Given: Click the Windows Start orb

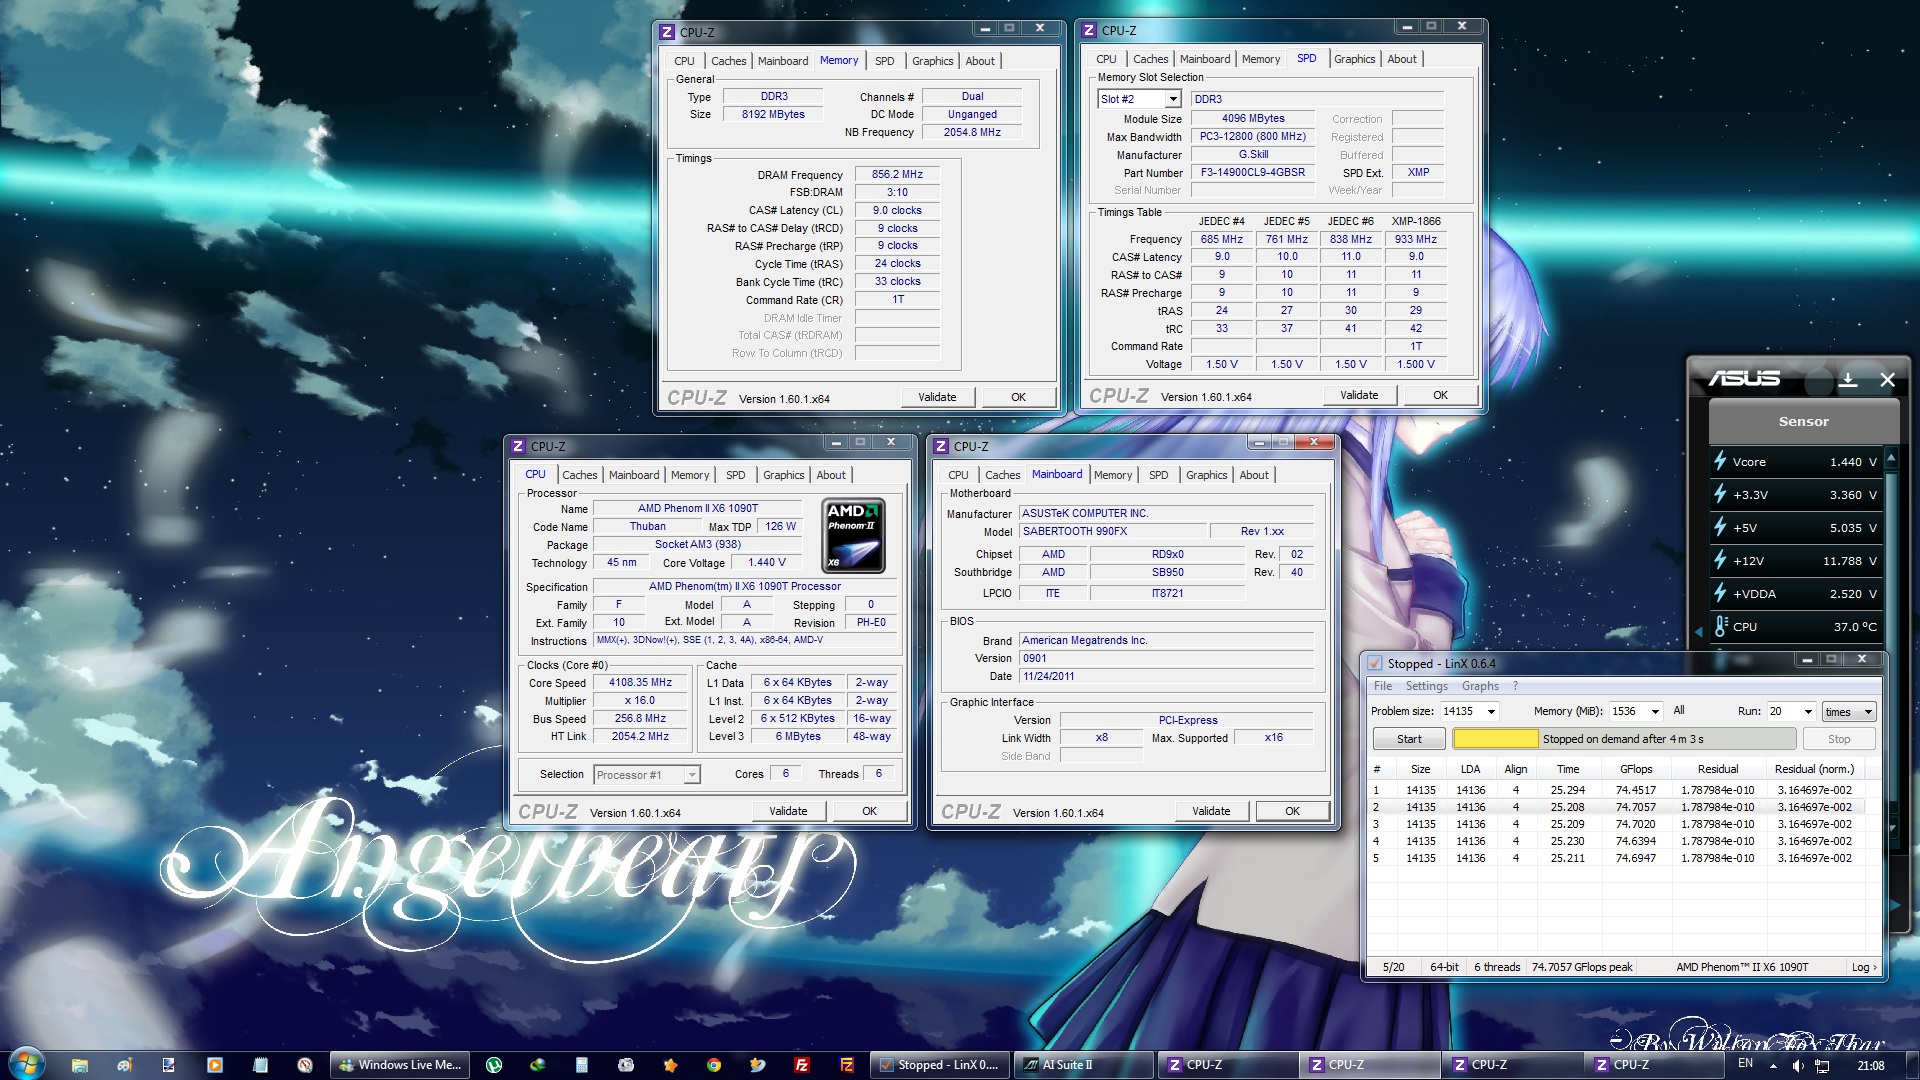Looking at the screenshot, I should tap(27, 1063).
